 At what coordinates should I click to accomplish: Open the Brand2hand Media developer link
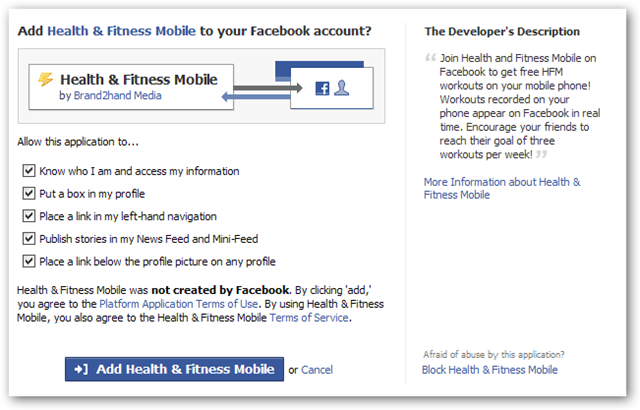coord(118,96)
